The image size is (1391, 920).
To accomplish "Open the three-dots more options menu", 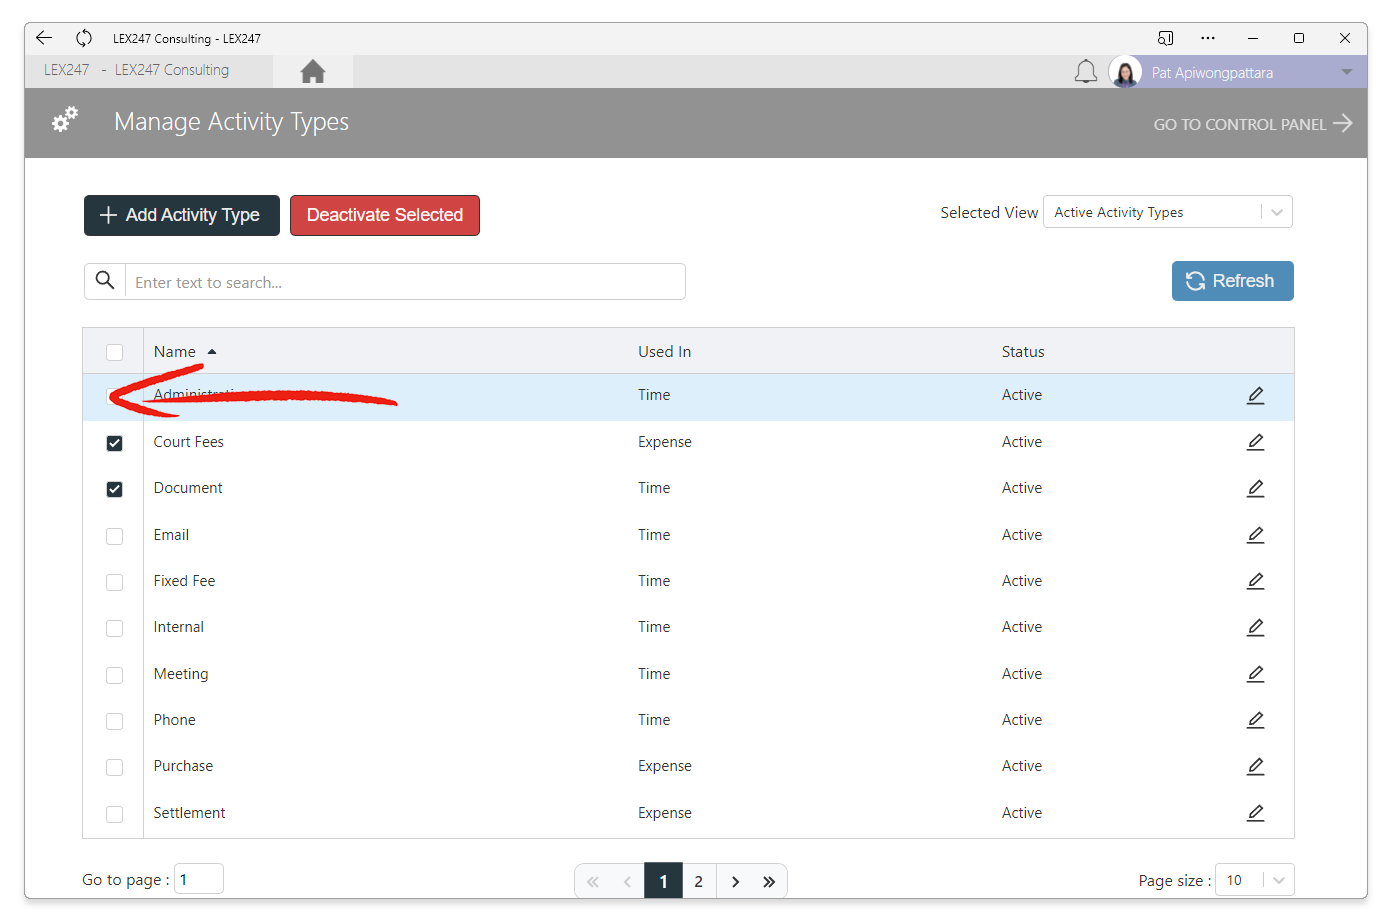I will click(1208, 38).
